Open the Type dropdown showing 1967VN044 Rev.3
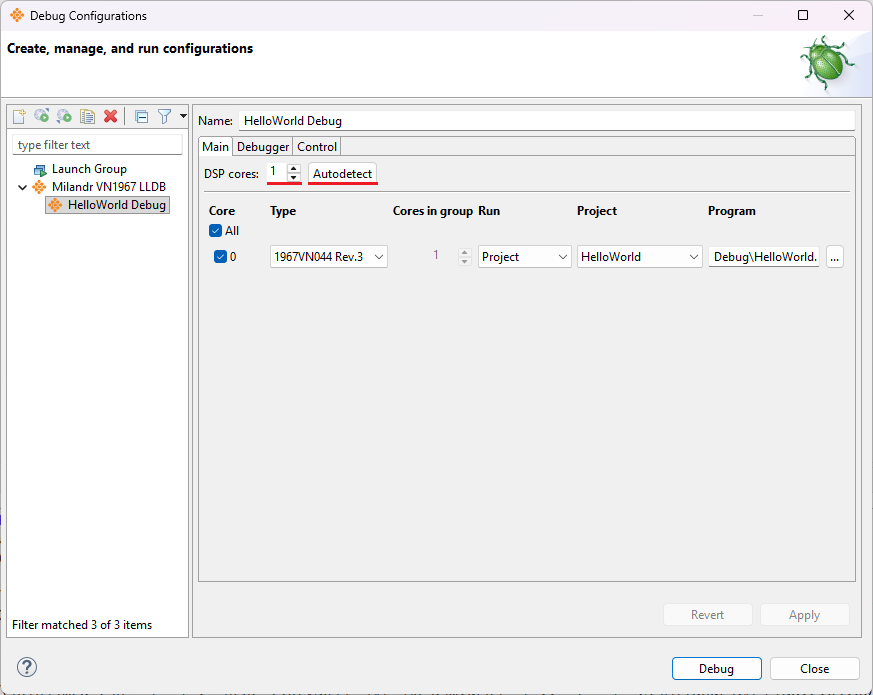The height and width of the screenshot is (695, 873). (x=329, y=257)
